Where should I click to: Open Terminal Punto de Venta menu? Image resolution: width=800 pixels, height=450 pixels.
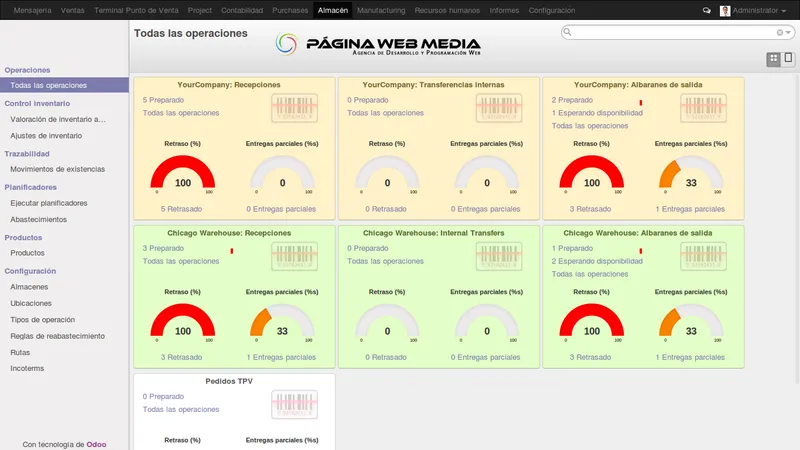pos(136,10)
